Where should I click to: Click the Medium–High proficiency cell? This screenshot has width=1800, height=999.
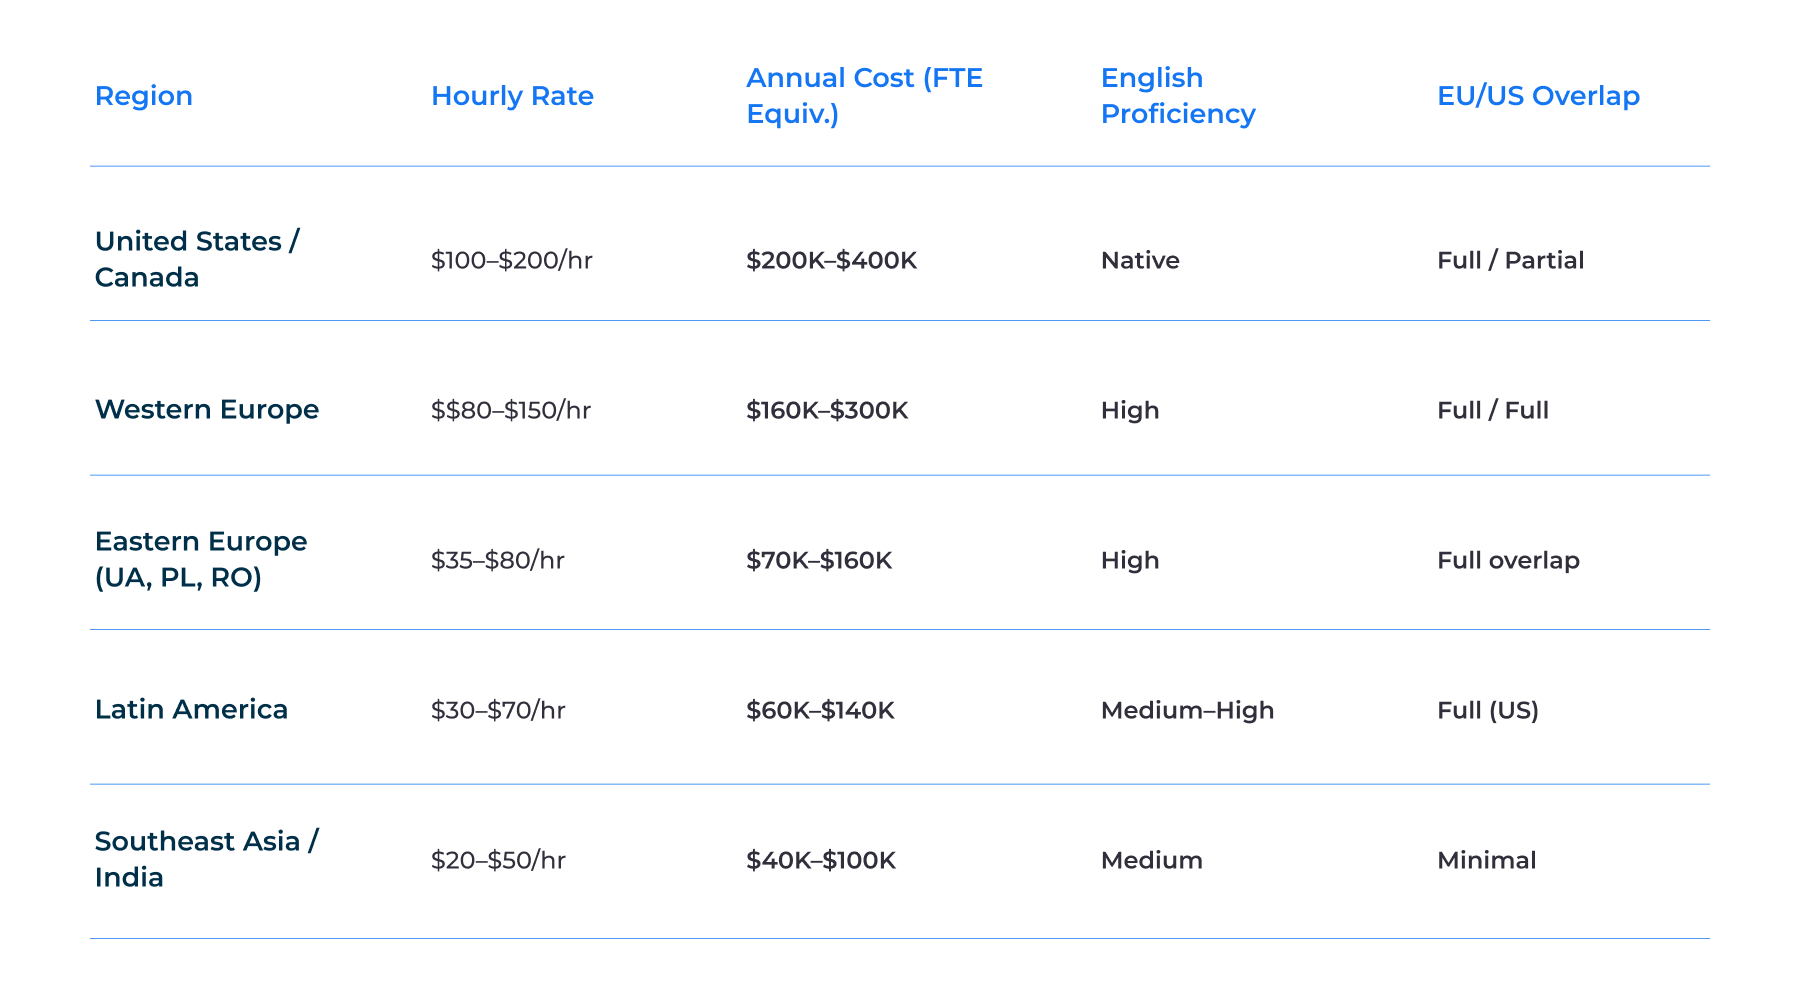click(x=1187, y=710)
